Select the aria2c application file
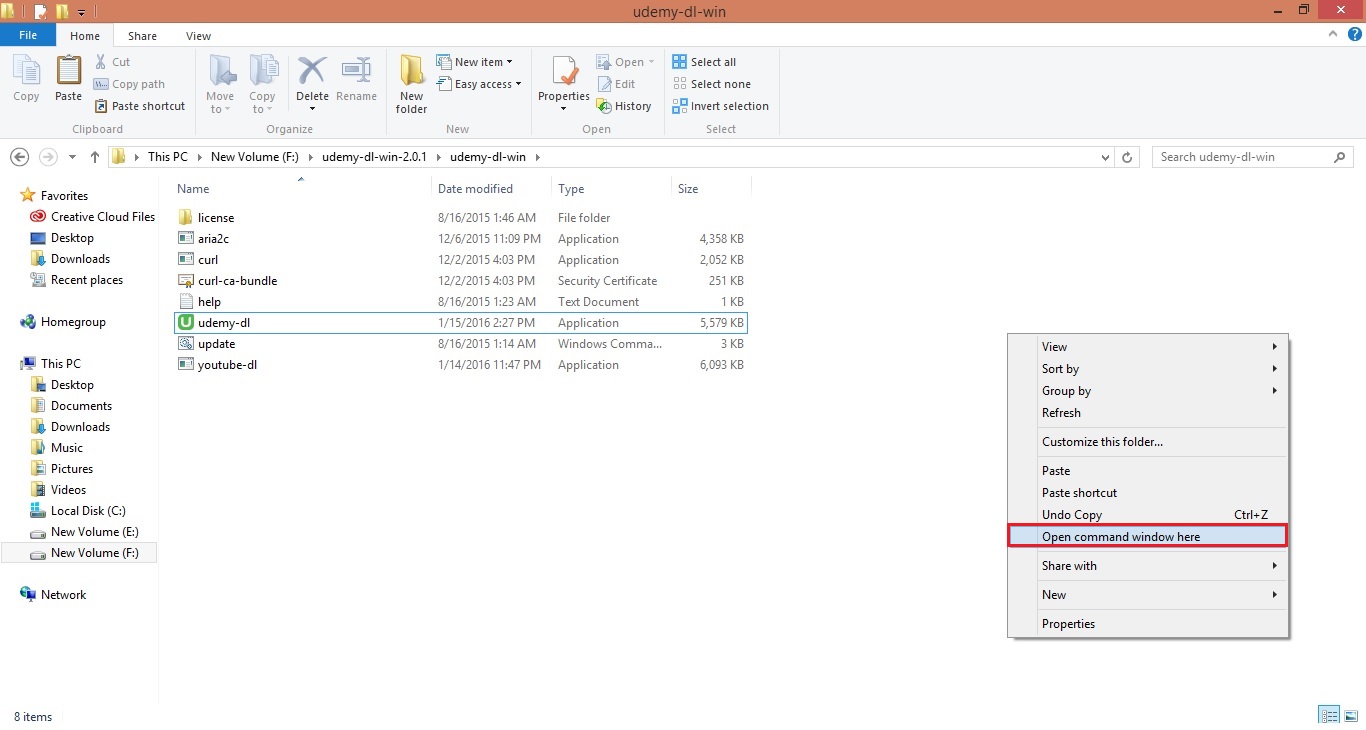The width and height of the screenshot is (1366, 730). 460,239
